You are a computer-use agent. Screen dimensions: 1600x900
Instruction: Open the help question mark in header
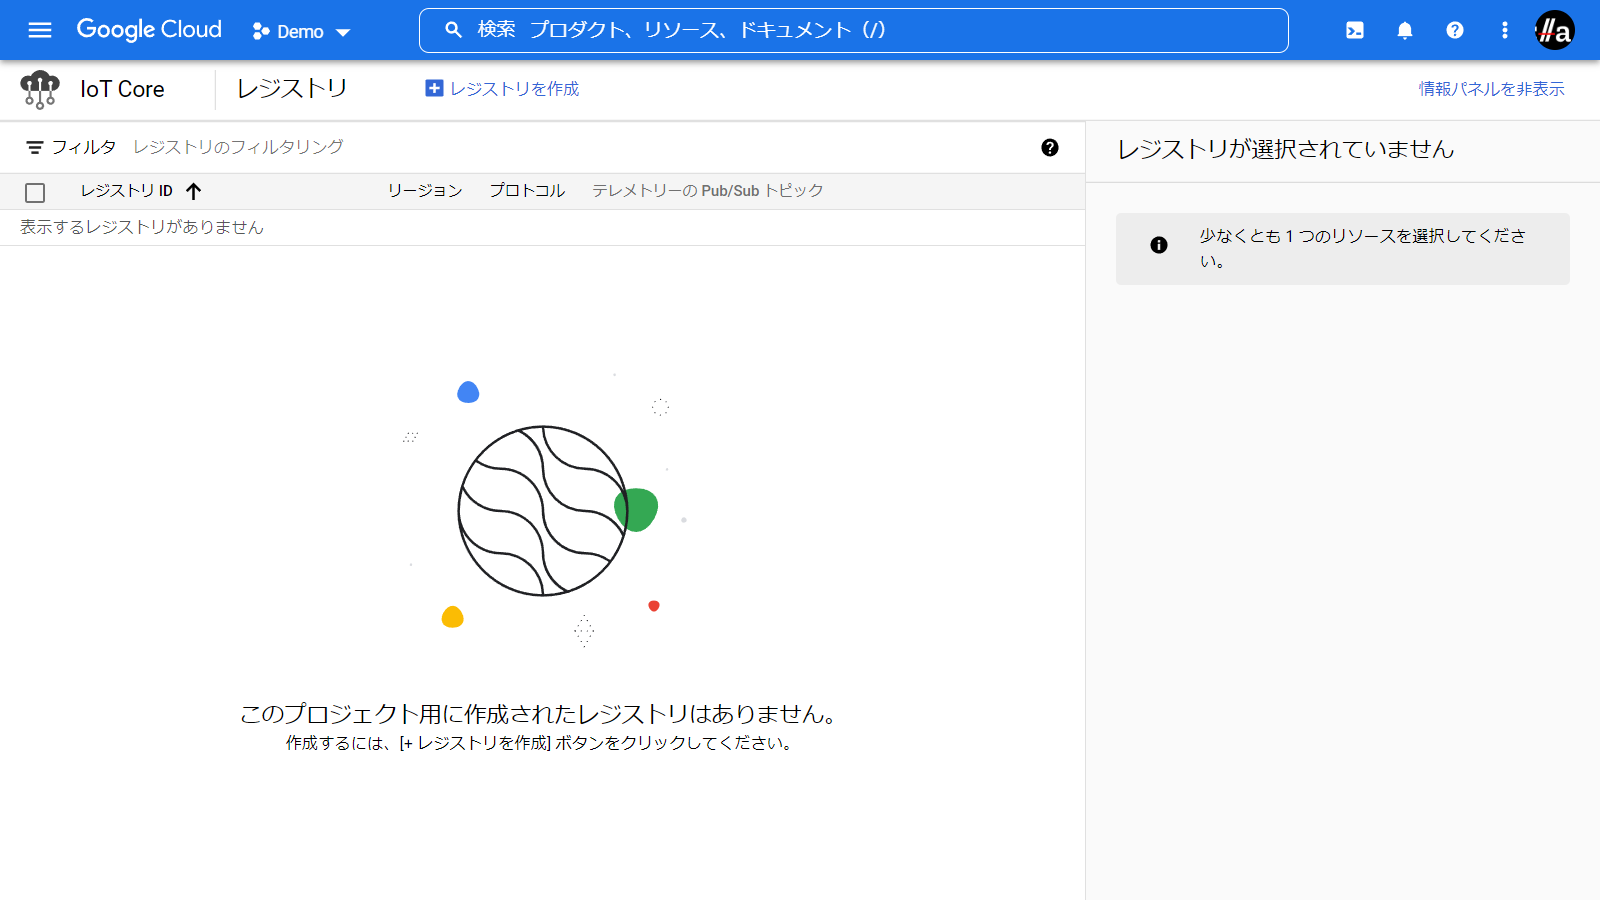click(1455, 30)
